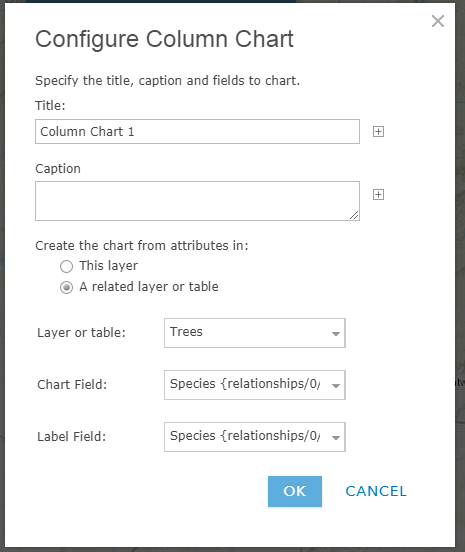
Task: Click the Caption box resize handle
Action: [354, 215]
